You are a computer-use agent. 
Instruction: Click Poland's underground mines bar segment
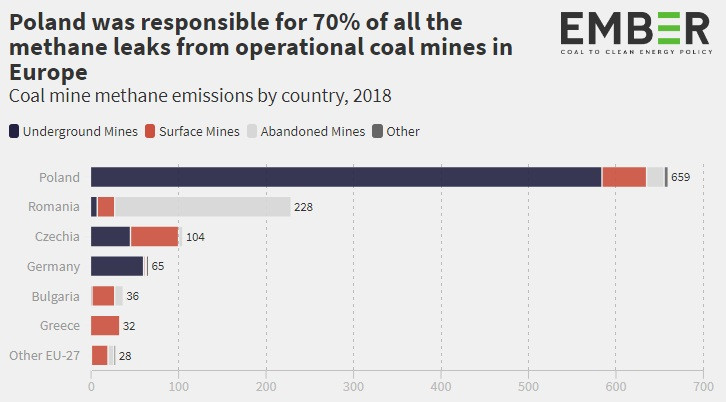[x=345, y=177]
